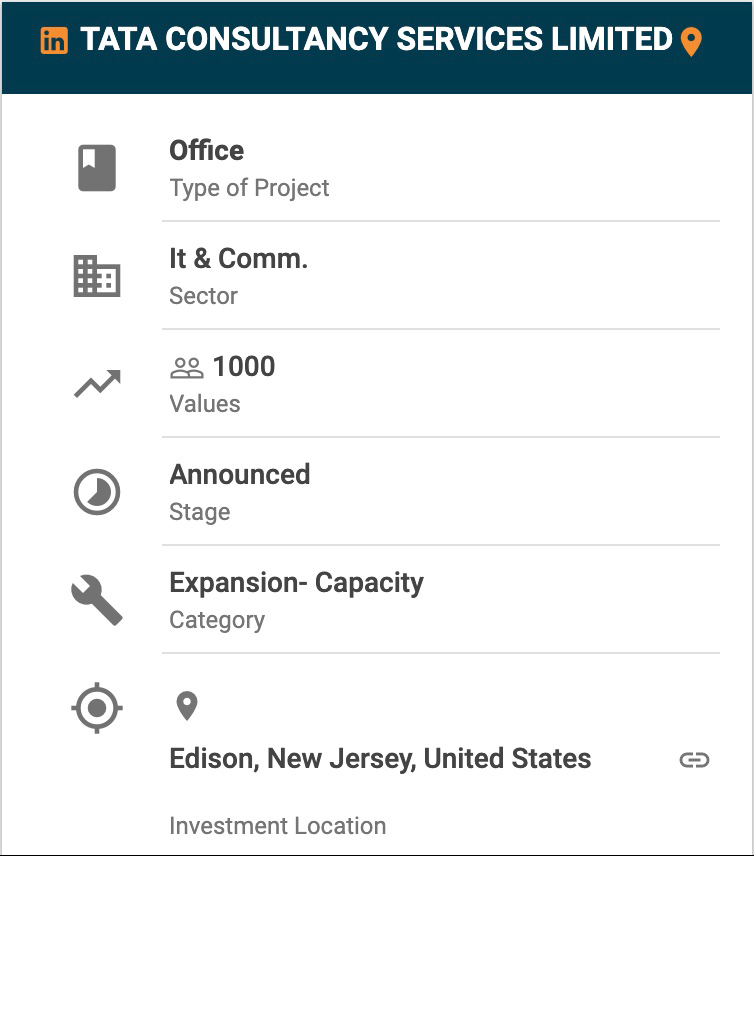This screenshot has width=754, height=1012.
Task: Click the wrench icon beside Category
Action: pyautogui.click(x=97, y=601)
